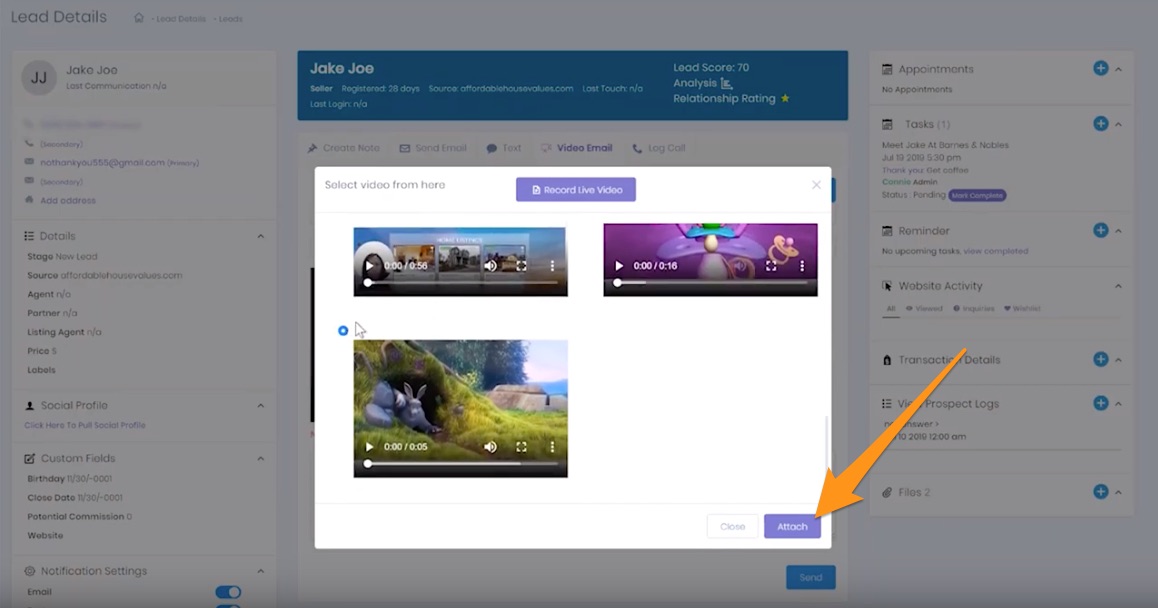Open the view completed tasks link
Viewport: 1158px width, 608px height.
pyautogui.click(x=996, y=251)
